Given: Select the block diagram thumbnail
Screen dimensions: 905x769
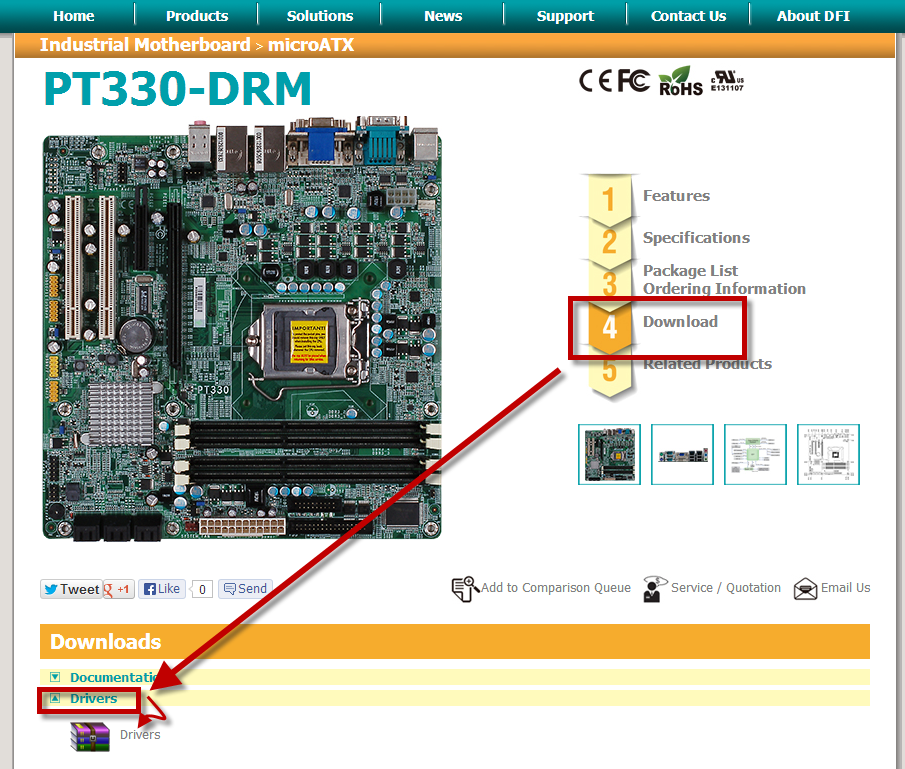Looking at the screenshot, I should click(755, 454).
